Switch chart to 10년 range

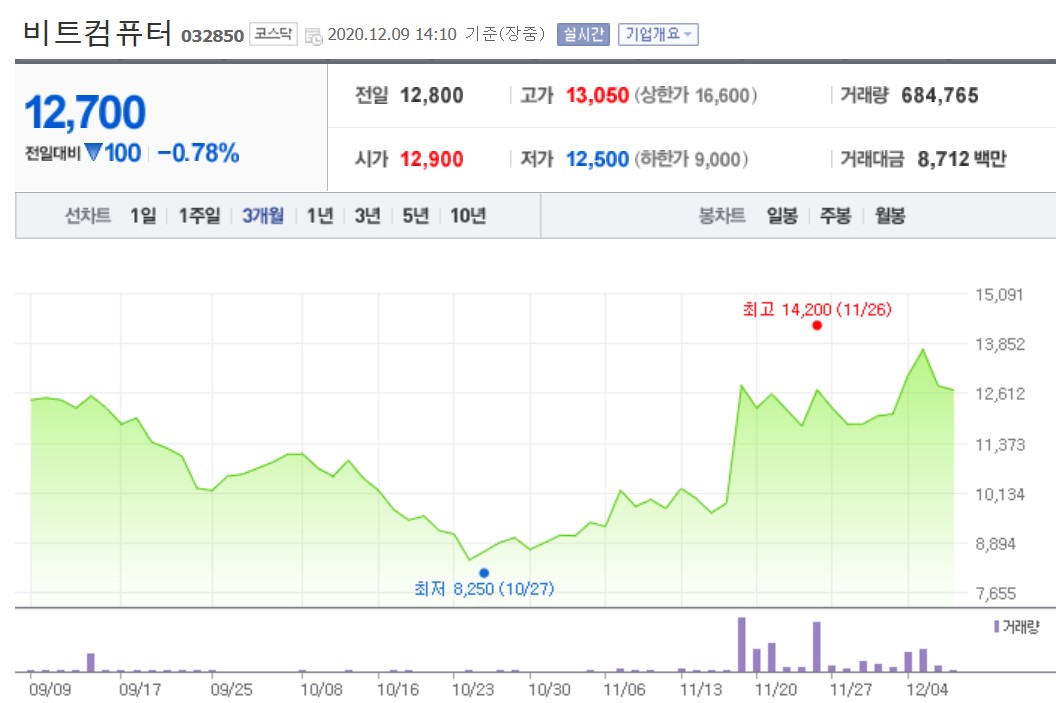pyautogui.click(x=468, y=215)
